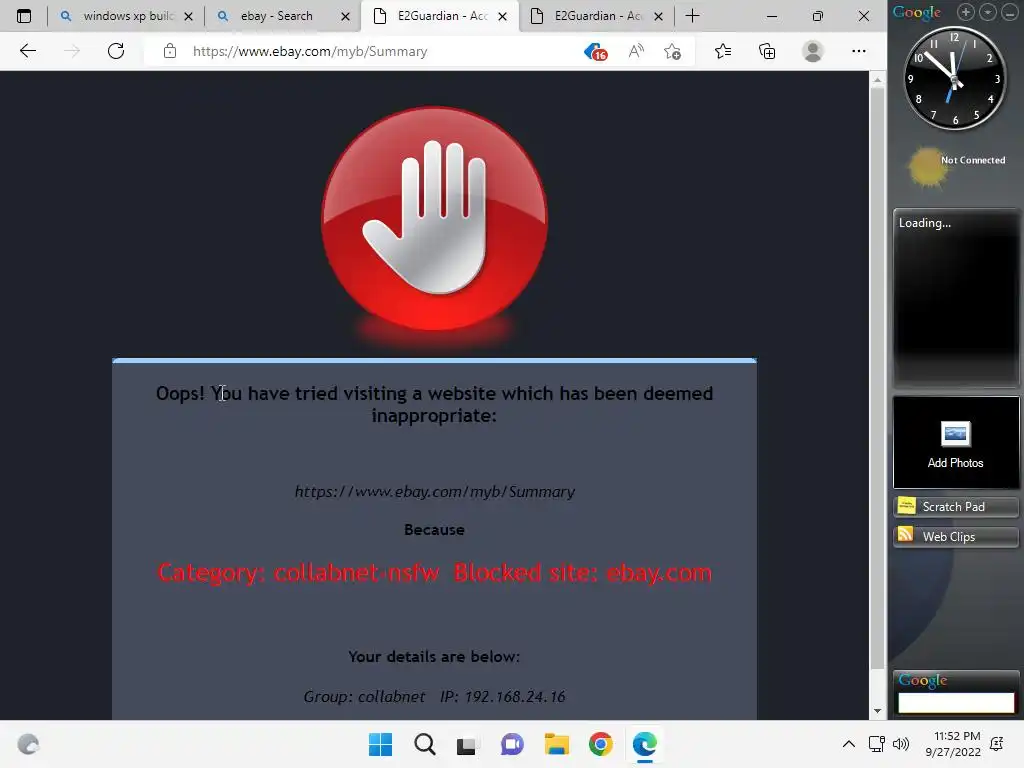The height and width of the screenshot is (768, 1024).
Task: Open Task View from taskbar
Action: pos(466,745)
